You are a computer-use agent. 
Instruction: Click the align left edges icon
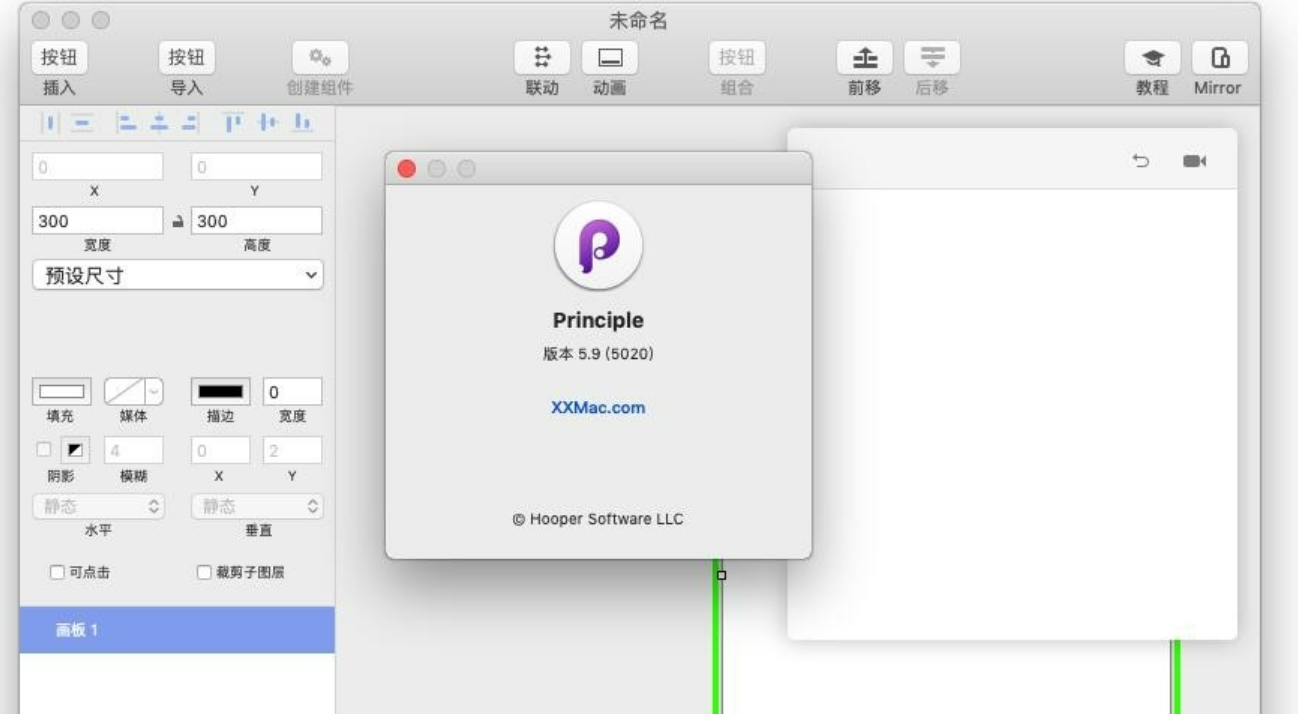pyautogui.click(x=125, y=123)
